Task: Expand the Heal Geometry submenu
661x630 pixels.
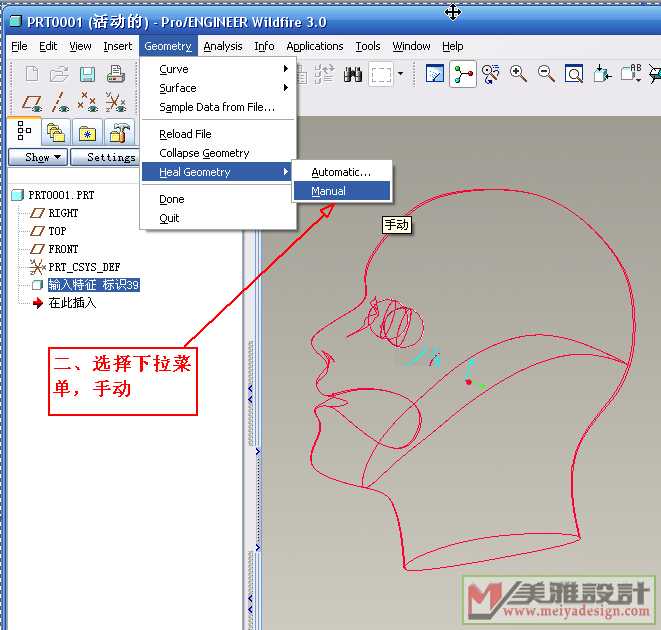Action: [x=217, y=172]
